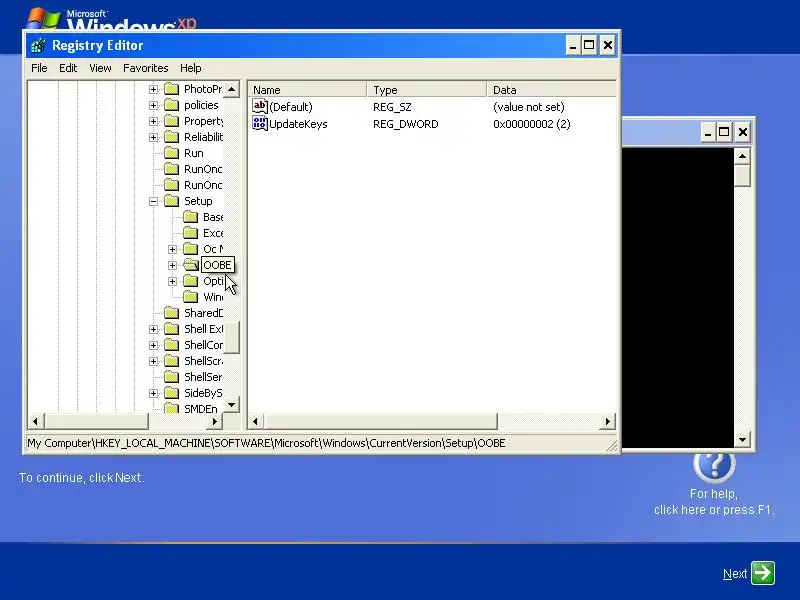
Task: Expand the Opti subkey
Action: tap(172, 282)
